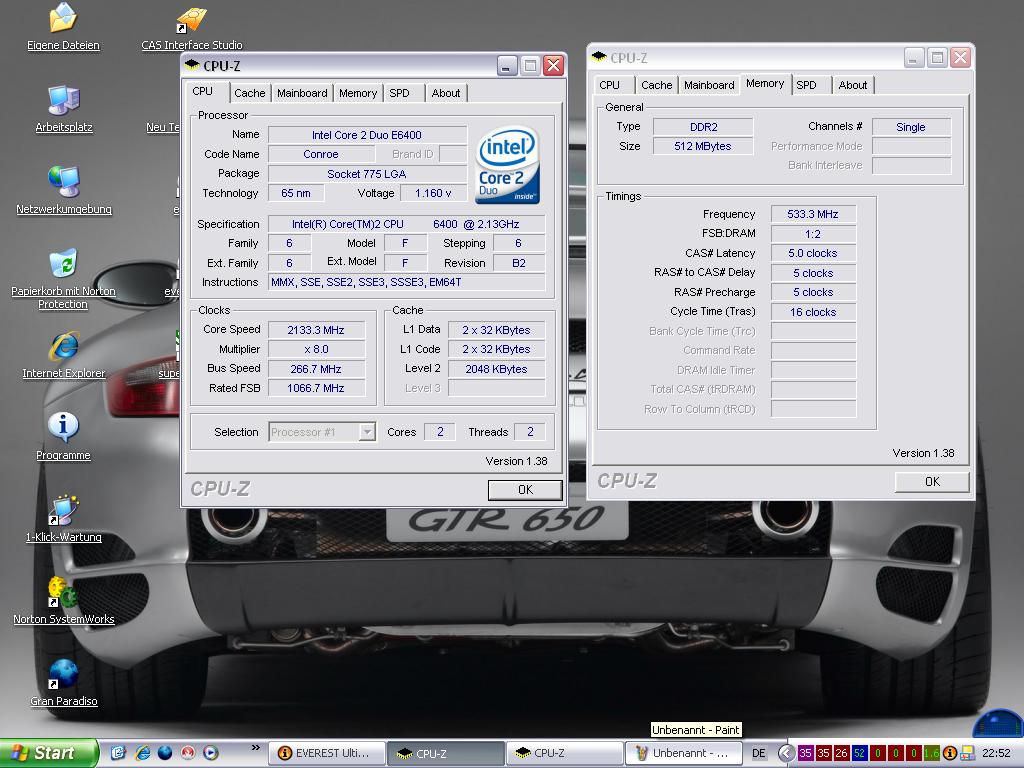Viewport: 1024px width, 768px height.
Task: Click the Memory-tab CPU-Z window's title icon
Action: [599, 57]
